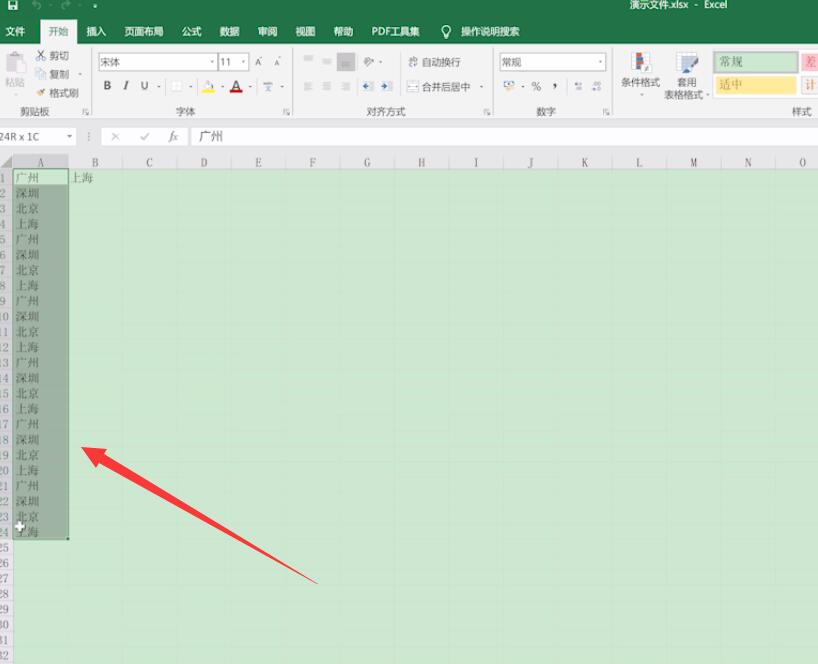
Task: Click the Cut (剪切) scissors icon
Action: (41, 56)
